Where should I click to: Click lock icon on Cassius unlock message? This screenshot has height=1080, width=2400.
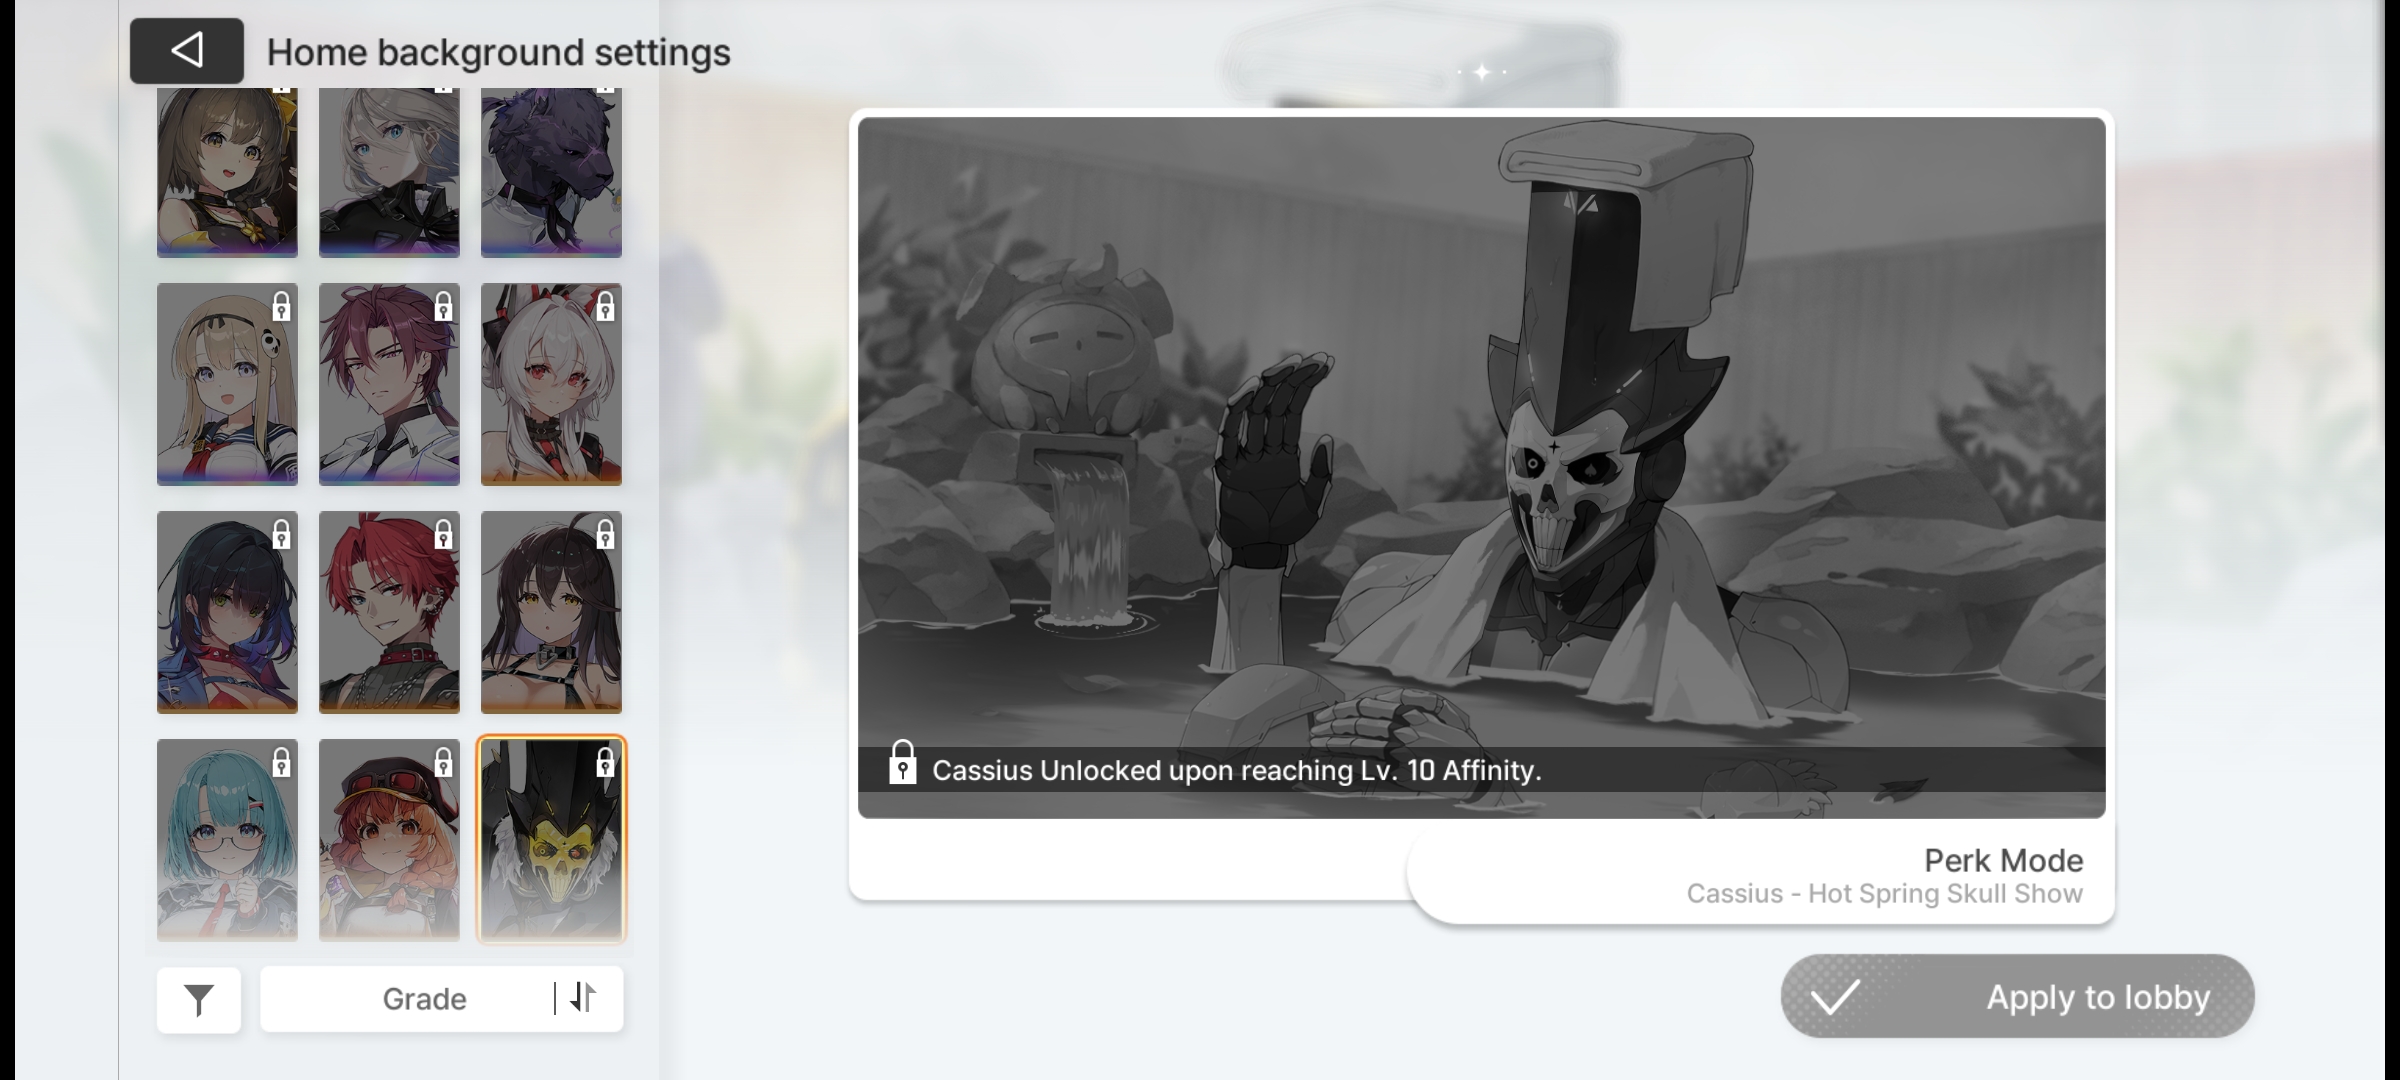(902, 765)
